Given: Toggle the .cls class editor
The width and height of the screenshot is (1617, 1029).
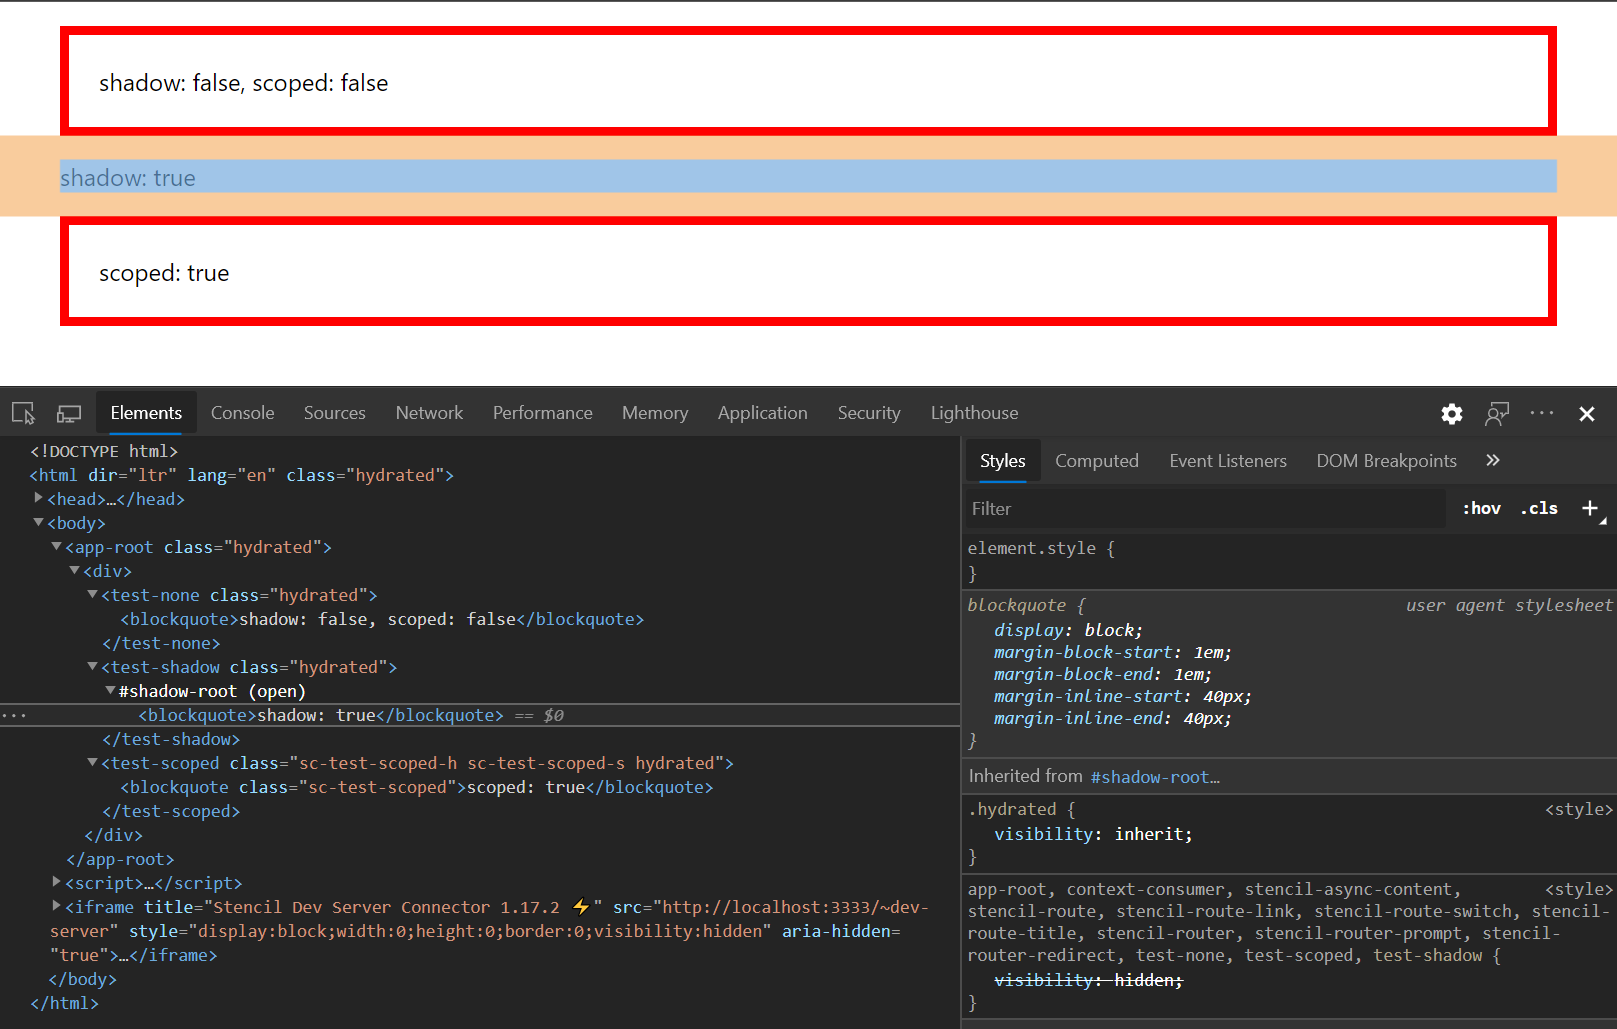Looking at the screenshot, I should 1538,508.
